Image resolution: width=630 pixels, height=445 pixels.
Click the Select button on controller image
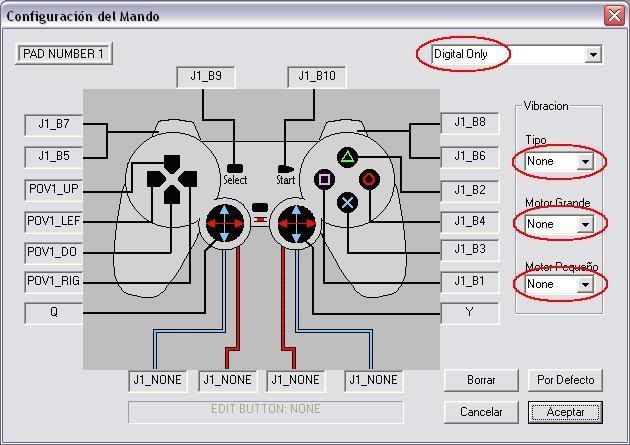coord(235,168)
